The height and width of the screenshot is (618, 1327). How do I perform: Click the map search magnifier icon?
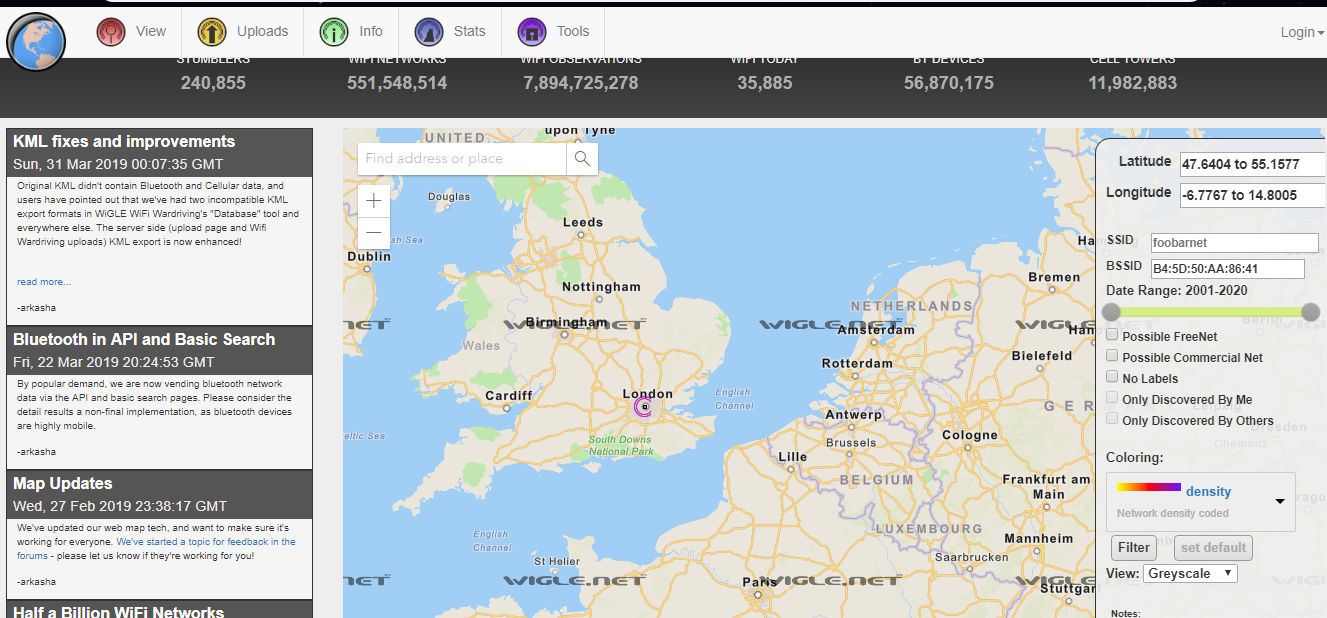[582, 158]
